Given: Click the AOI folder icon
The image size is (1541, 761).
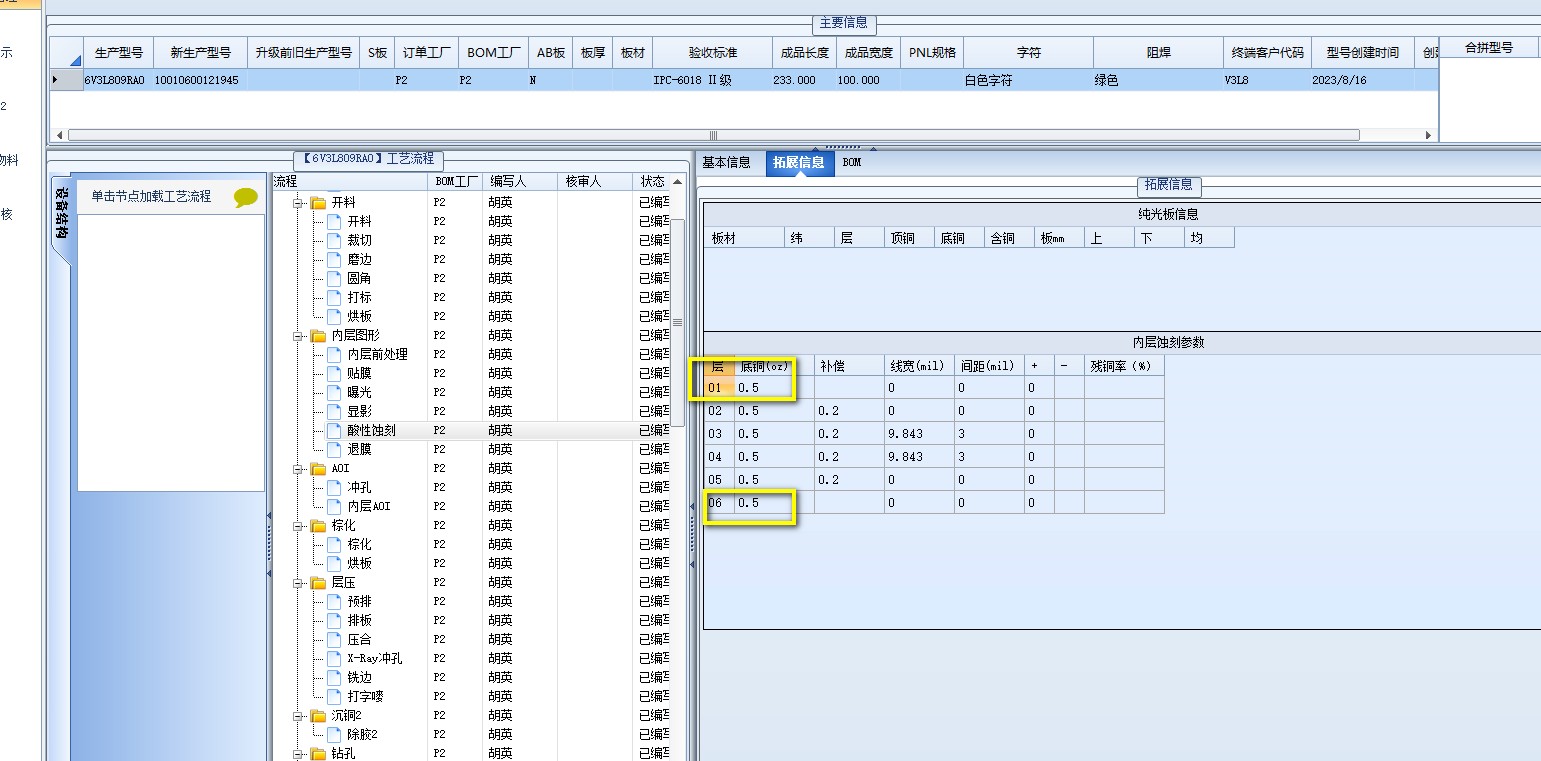Looking at the screenshot, I should tap(318, 469).
